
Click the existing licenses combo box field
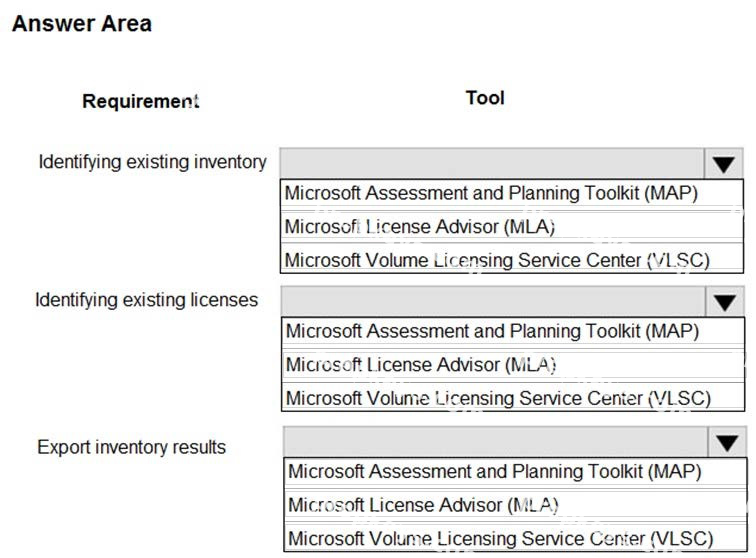[493, 302]
